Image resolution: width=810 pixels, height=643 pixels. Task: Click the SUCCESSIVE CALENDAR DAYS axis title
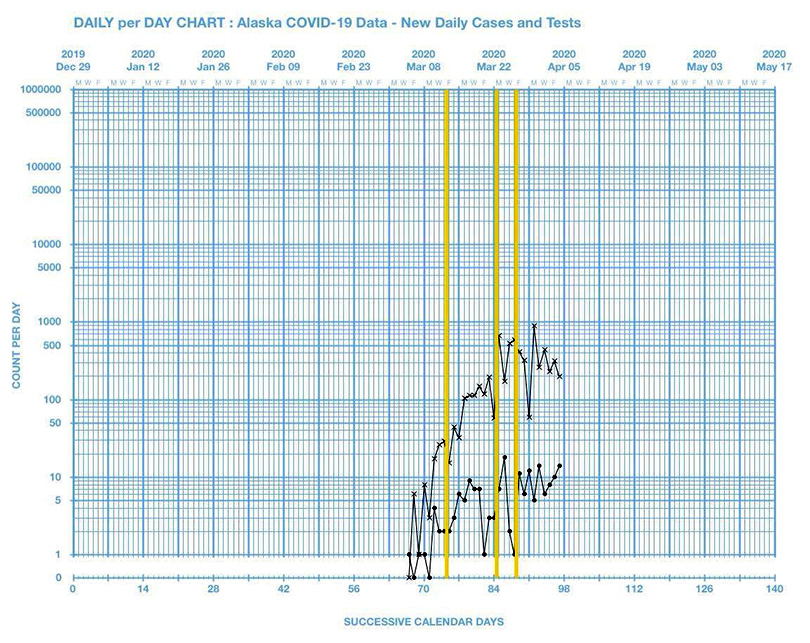(x=424, y=621)
